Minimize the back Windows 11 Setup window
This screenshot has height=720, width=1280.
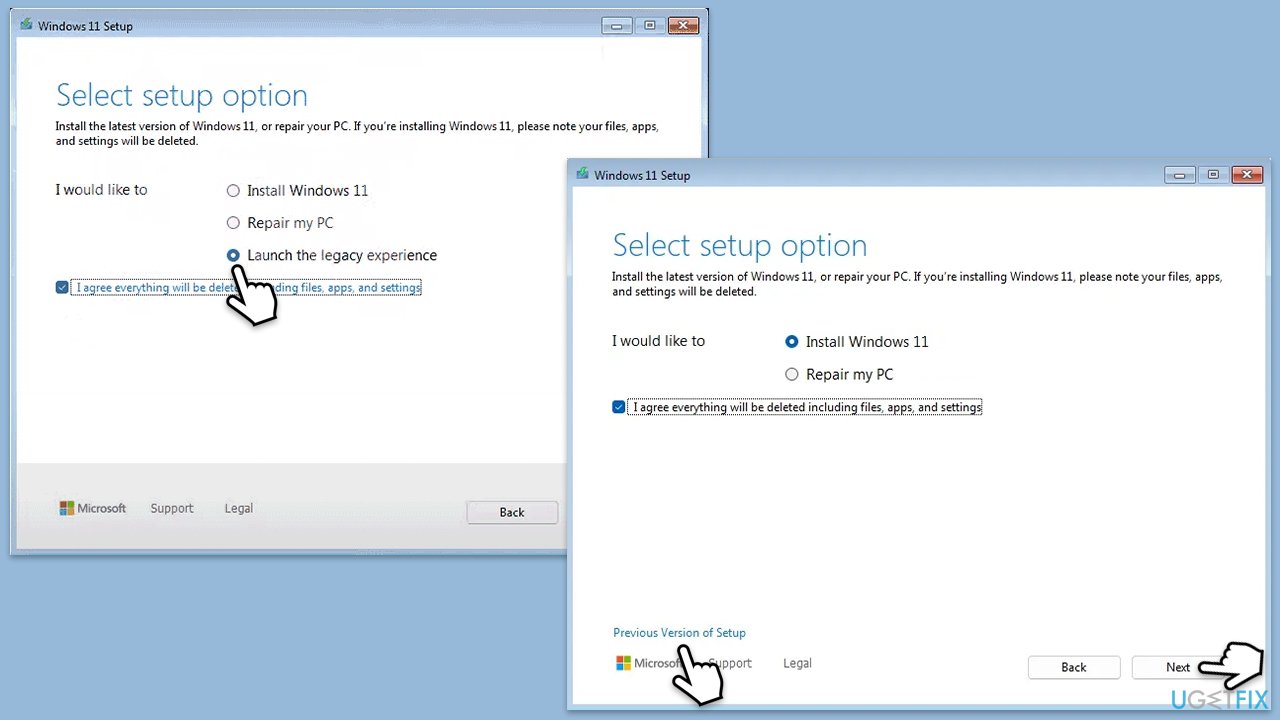click(x=618, y=25)
